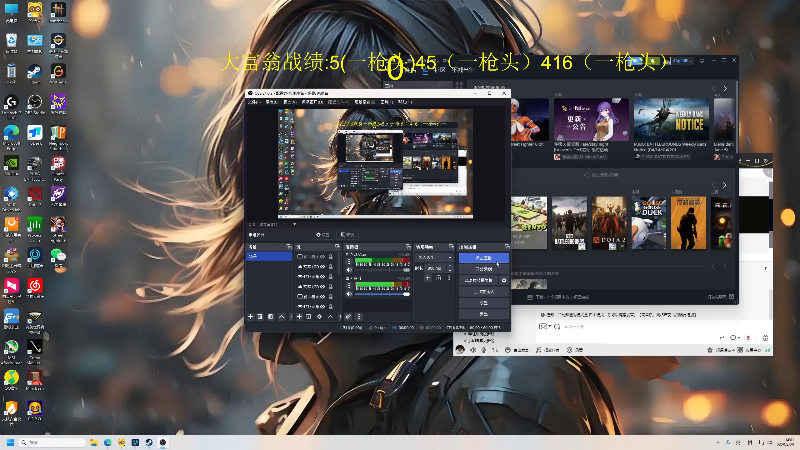
Task: Toggle visibility eye of third source row
Action: [x=323, y=277]
